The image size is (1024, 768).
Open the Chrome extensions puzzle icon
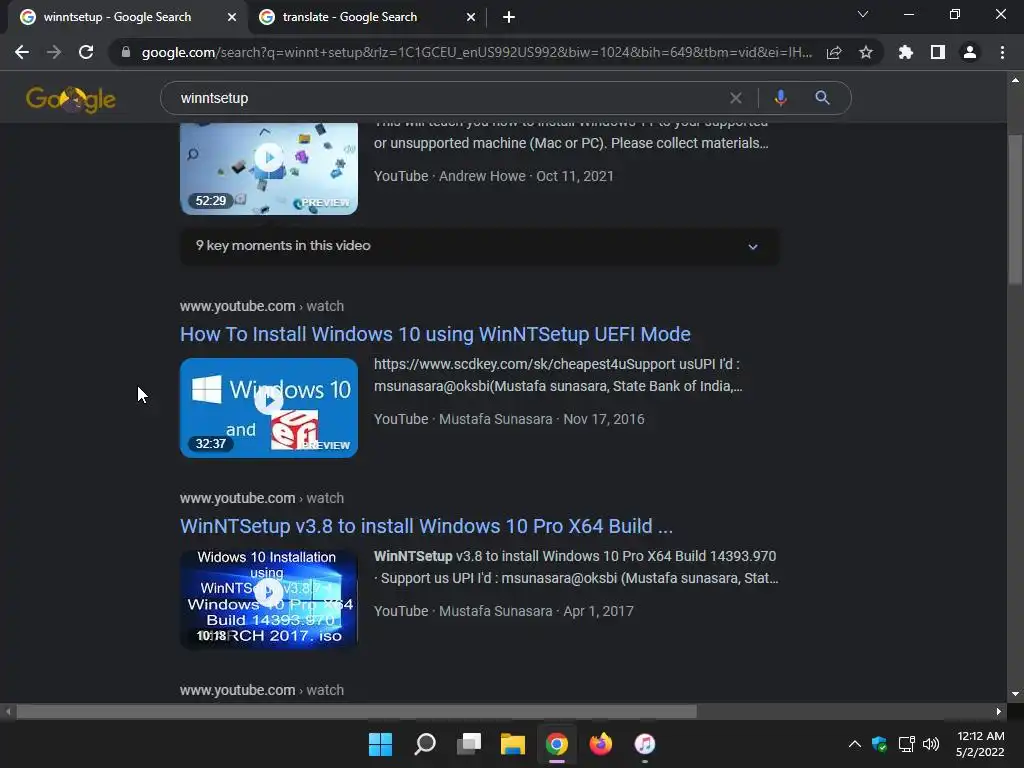pyautogui.click(x=905, y=52)
